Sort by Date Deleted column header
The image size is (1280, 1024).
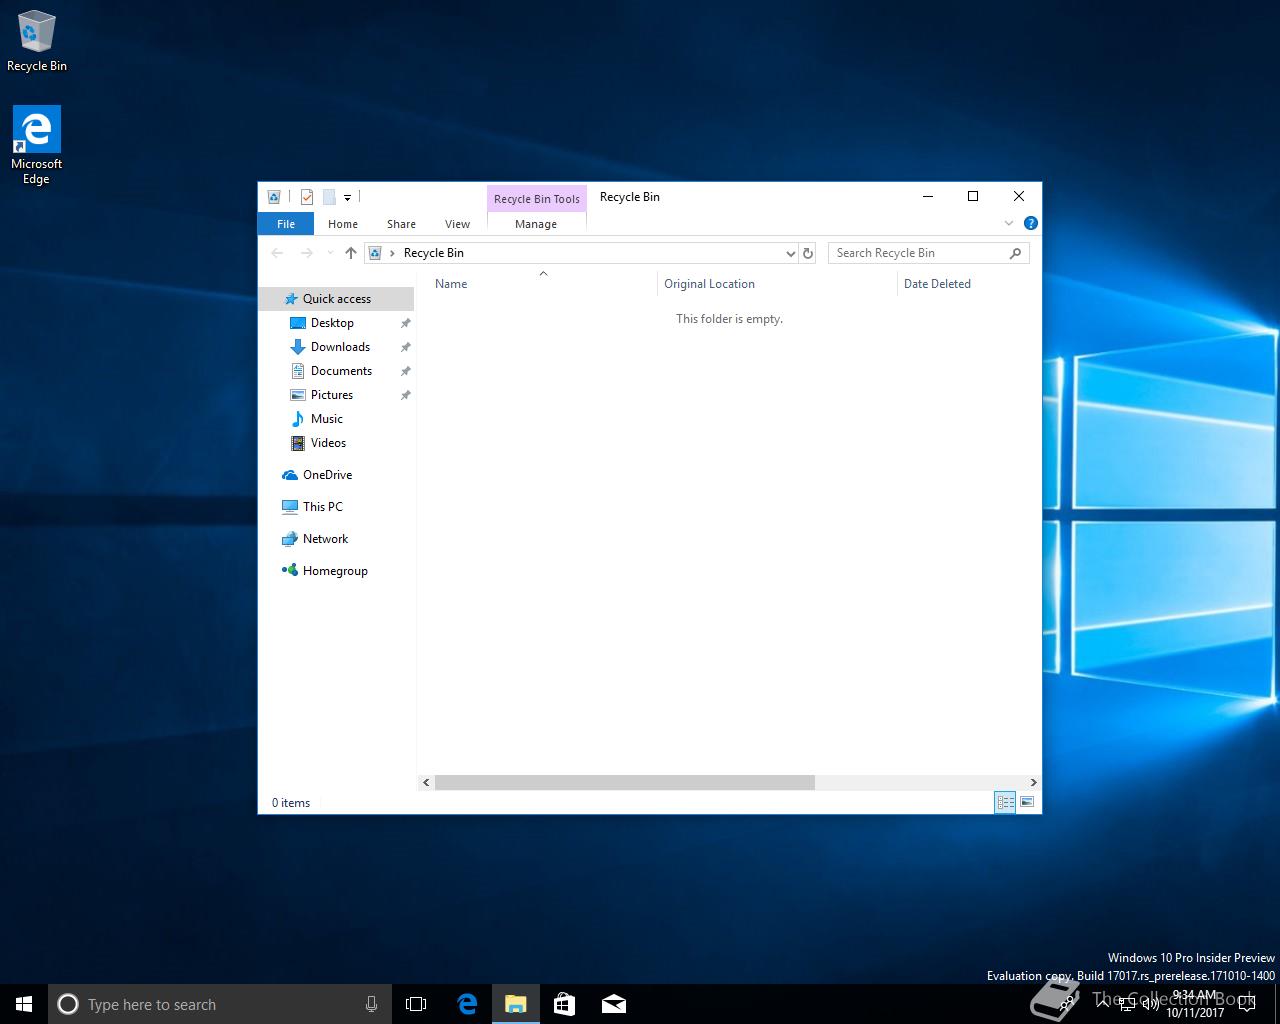937,284
